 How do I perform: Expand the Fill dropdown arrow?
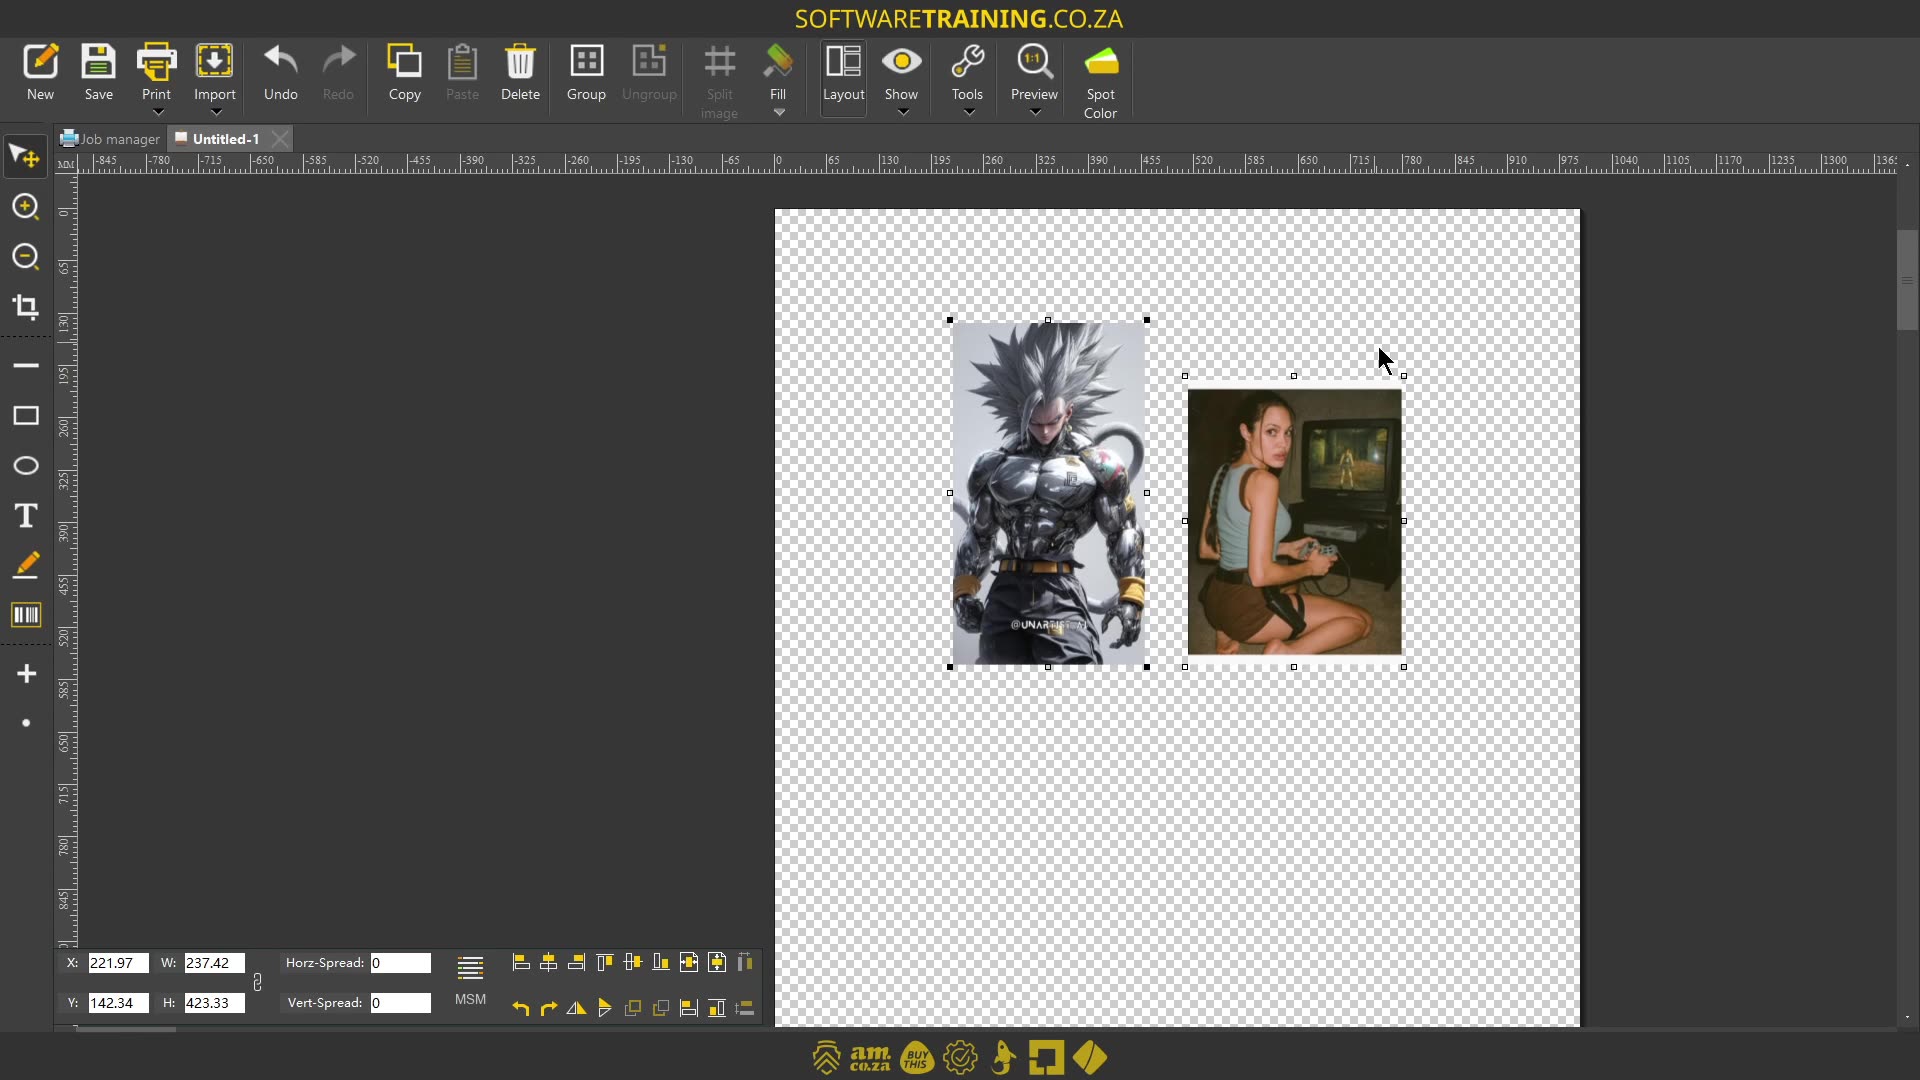(778, 112)
